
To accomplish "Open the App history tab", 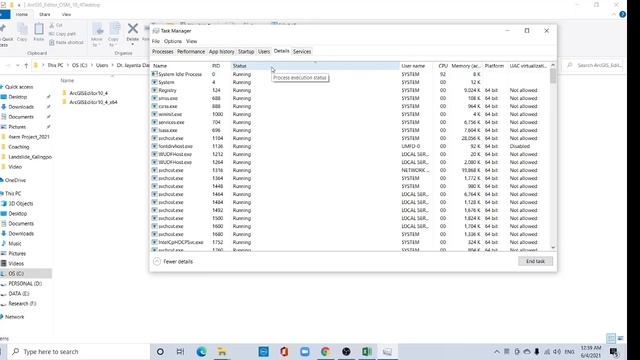I will (x=221, y=51).
